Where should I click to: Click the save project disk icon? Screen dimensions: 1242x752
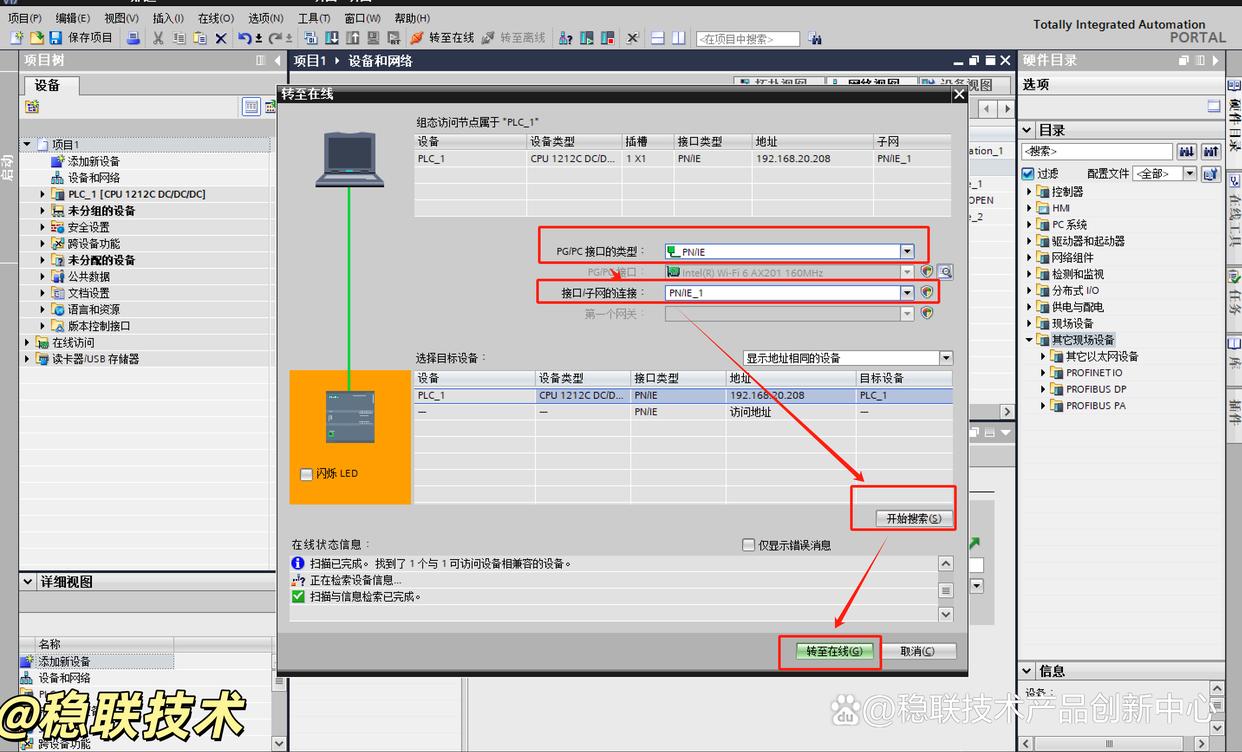click(56, 38)
